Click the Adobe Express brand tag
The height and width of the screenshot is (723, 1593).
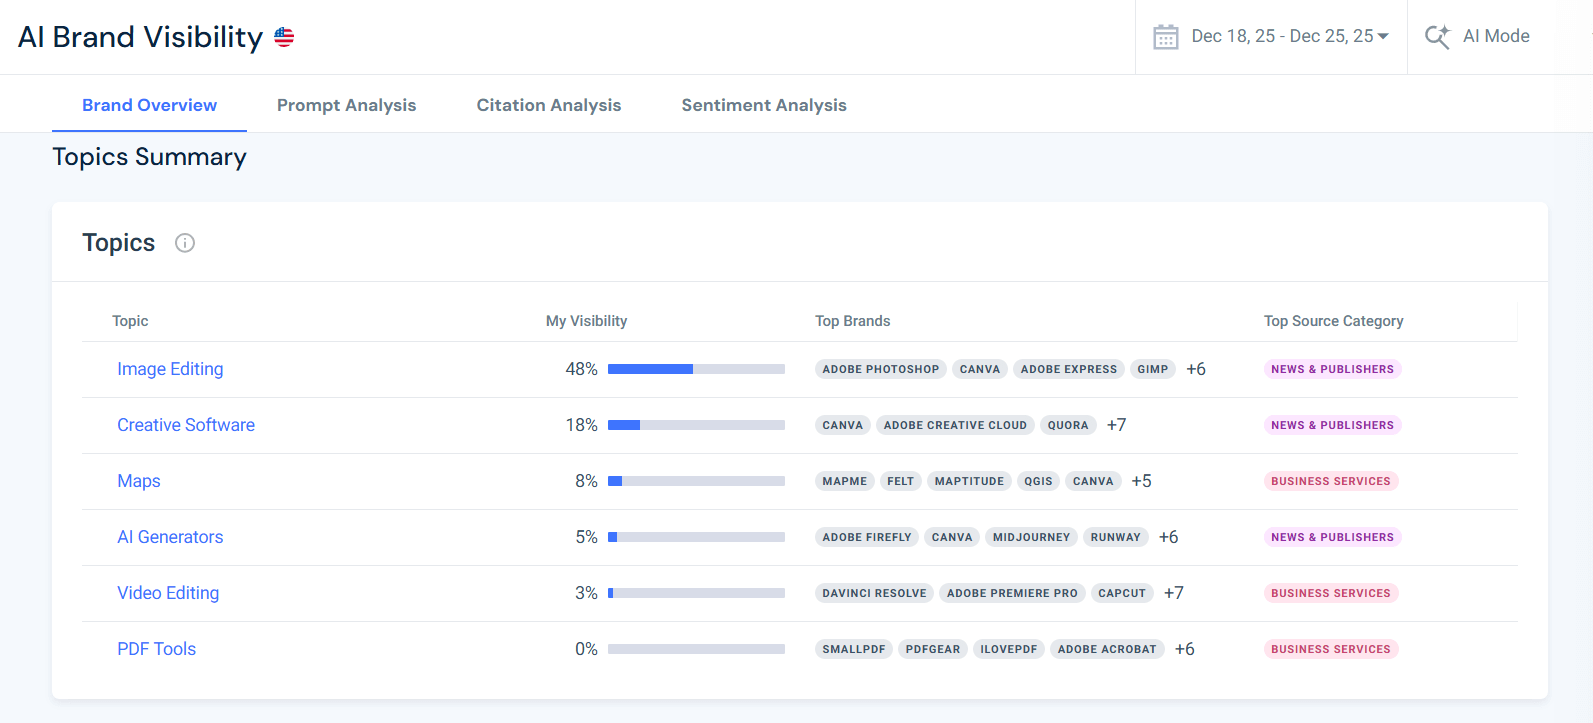pos(1069,369)
